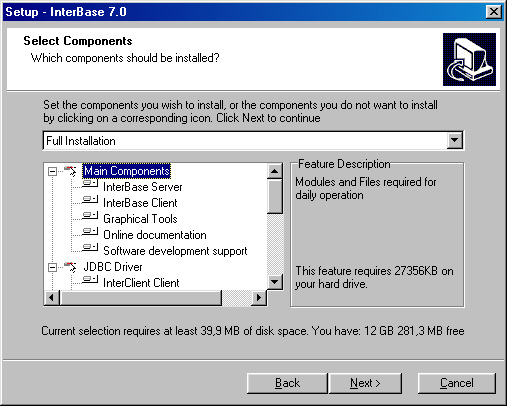Collapse the Main Components tree node

[52, 171]
